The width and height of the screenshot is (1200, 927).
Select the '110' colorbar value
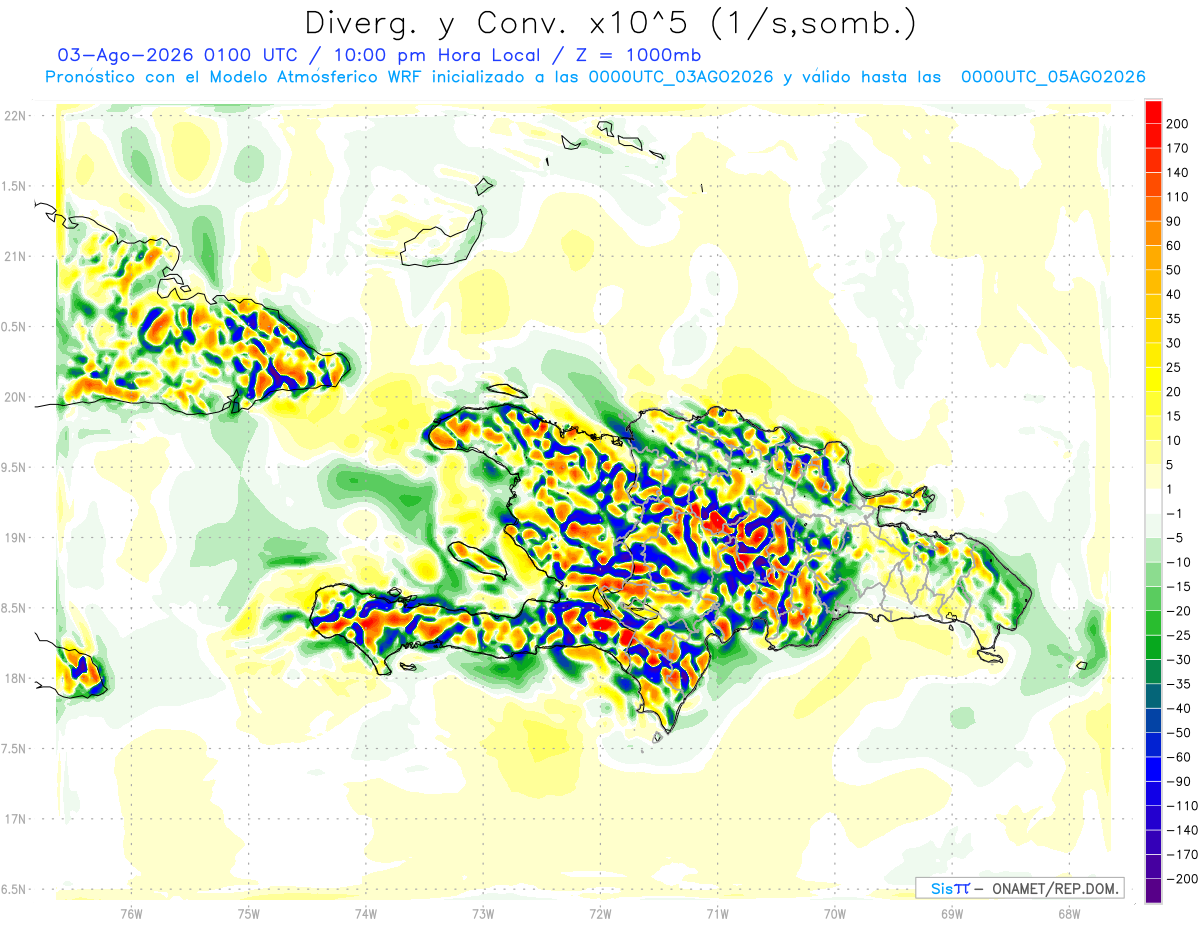click(1177, 197)
